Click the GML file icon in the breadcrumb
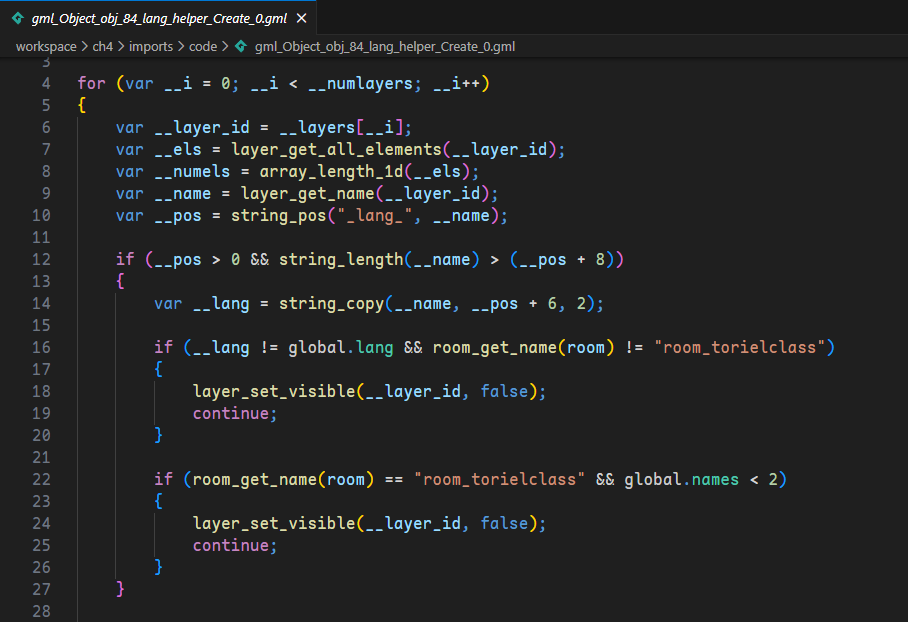Screen dimensions: 908x622 [241, 46]
